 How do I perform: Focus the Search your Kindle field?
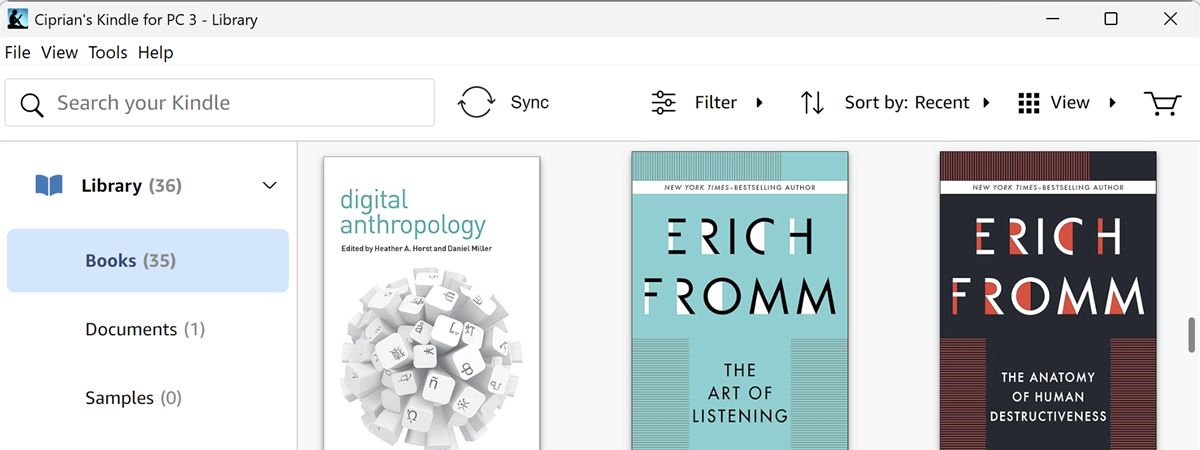click(220, 103)
